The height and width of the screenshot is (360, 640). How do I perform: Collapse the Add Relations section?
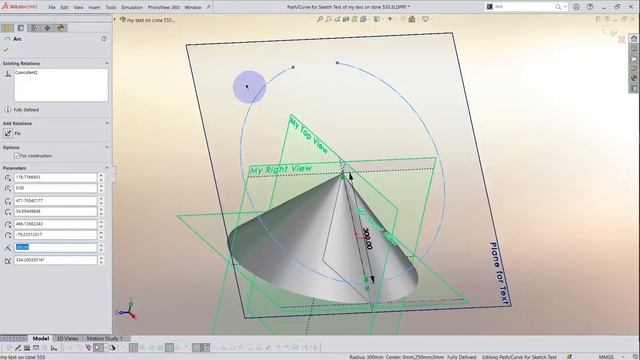tap(107, 123)
